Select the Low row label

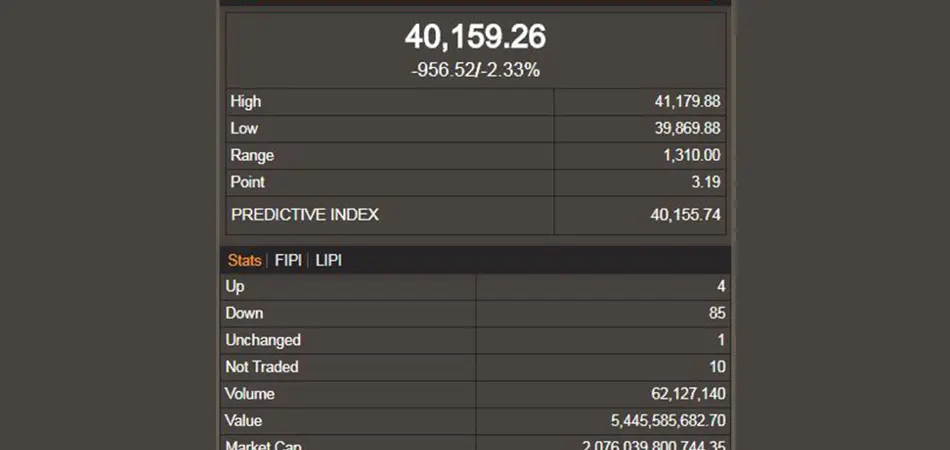(x=244, y=128)
